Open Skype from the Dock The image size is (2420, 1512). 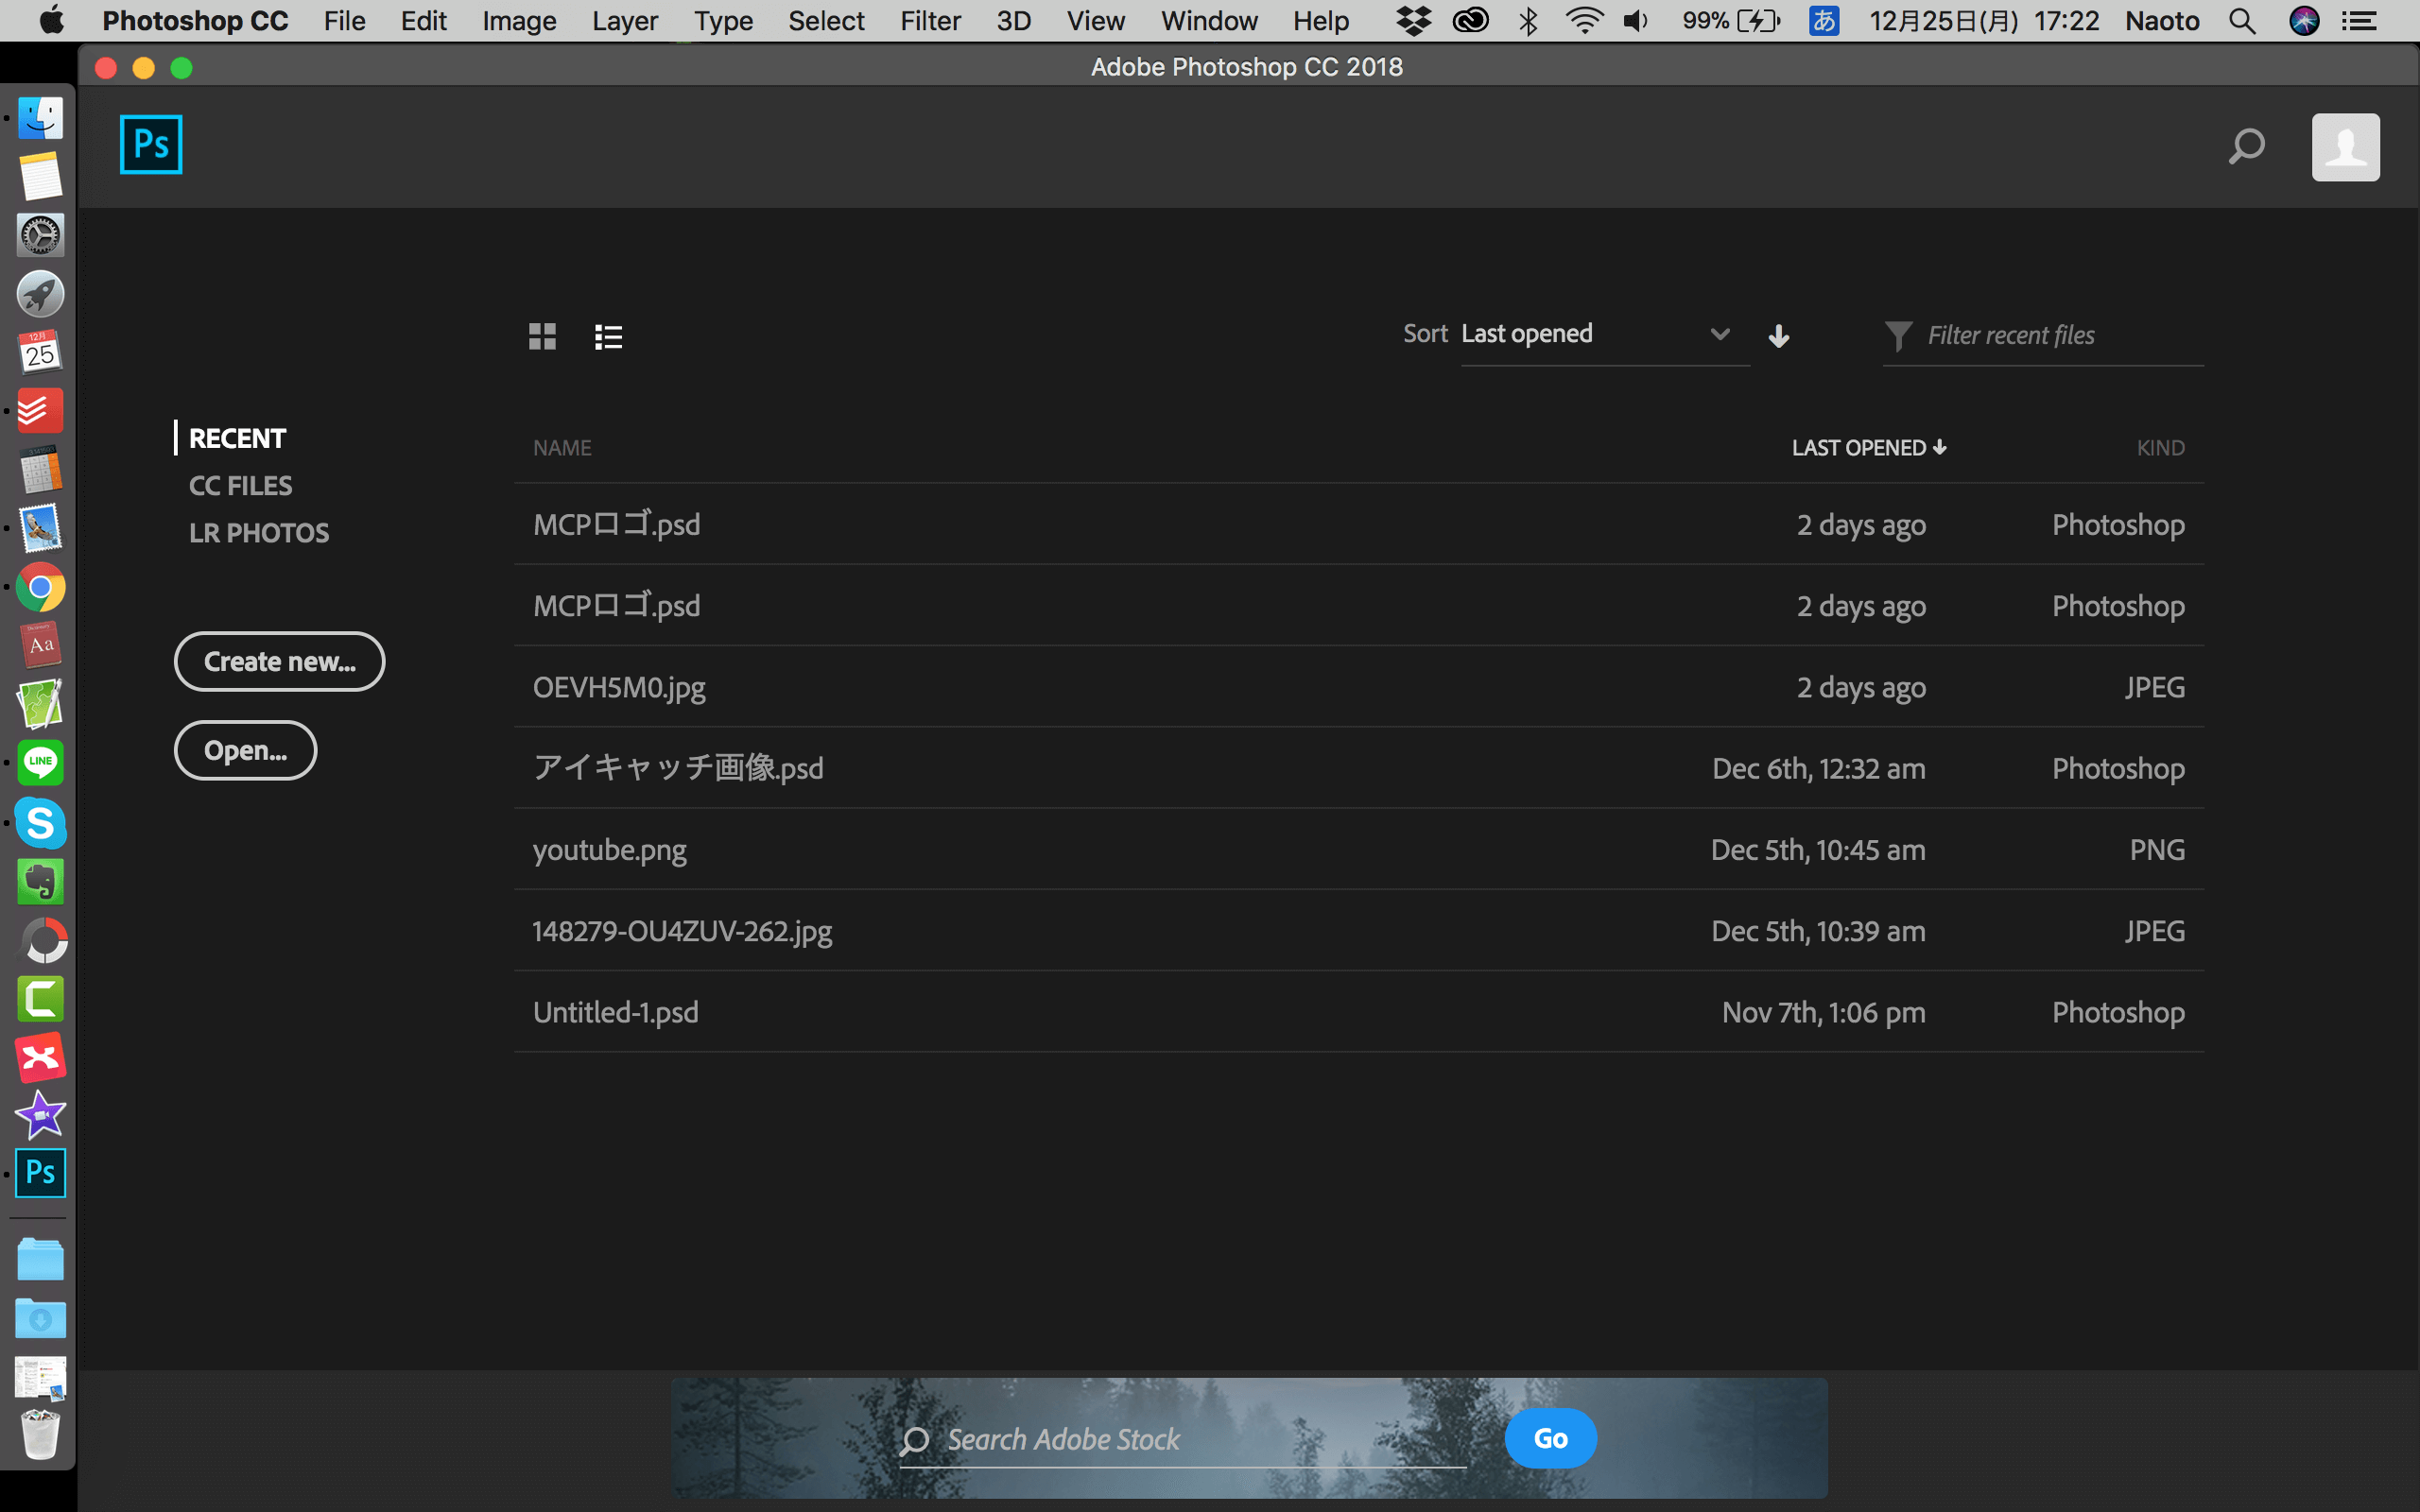coord(40,822)
